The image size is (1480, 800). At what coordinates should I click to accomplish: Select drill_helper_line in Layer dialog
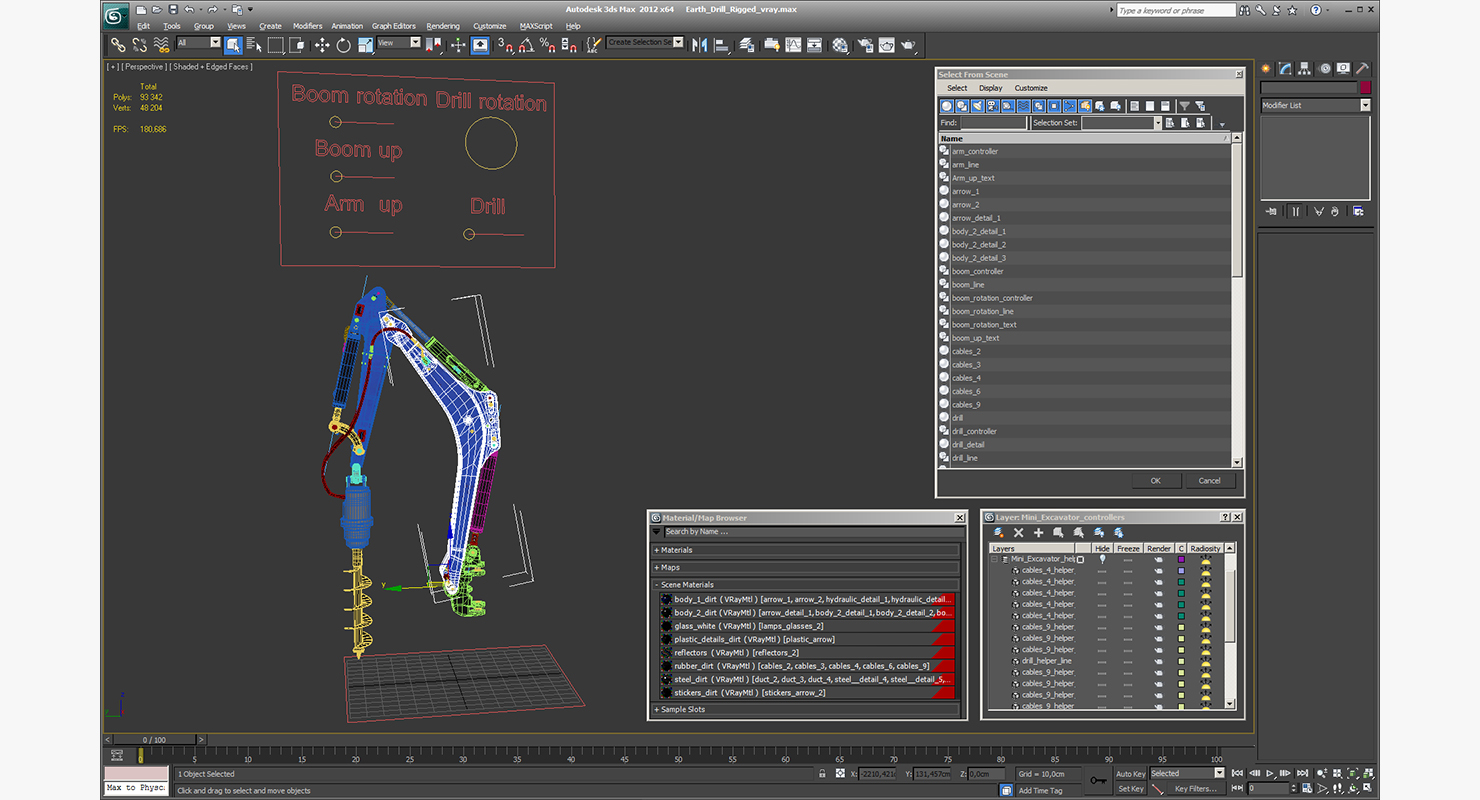pos(1046,661)
